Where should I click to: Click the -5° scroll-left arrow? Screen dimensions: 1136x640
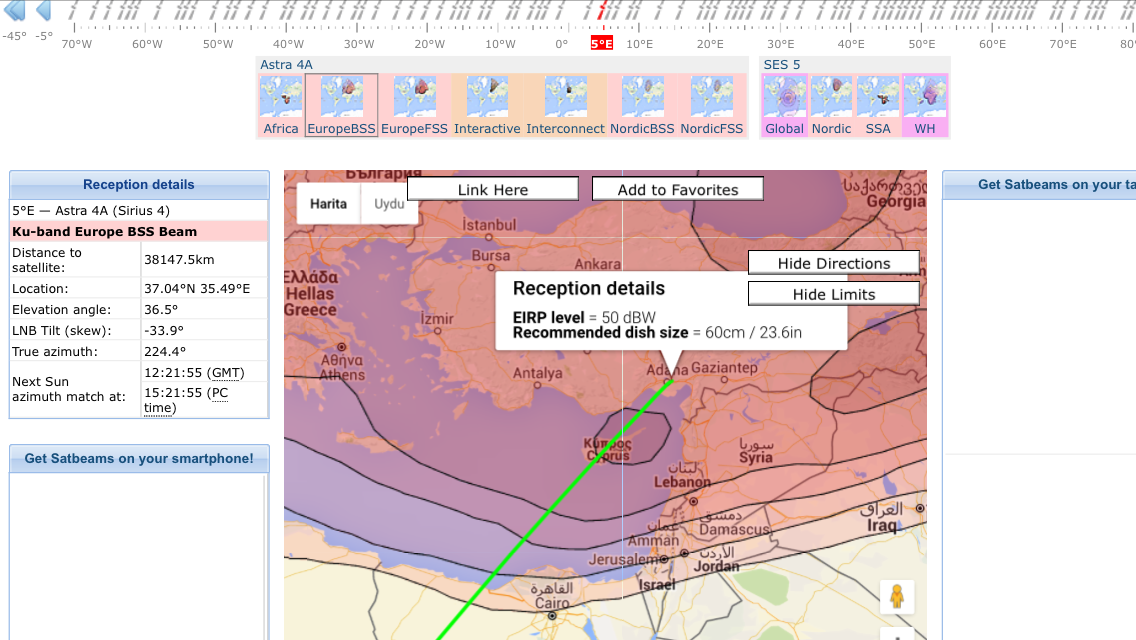[43, 11]
